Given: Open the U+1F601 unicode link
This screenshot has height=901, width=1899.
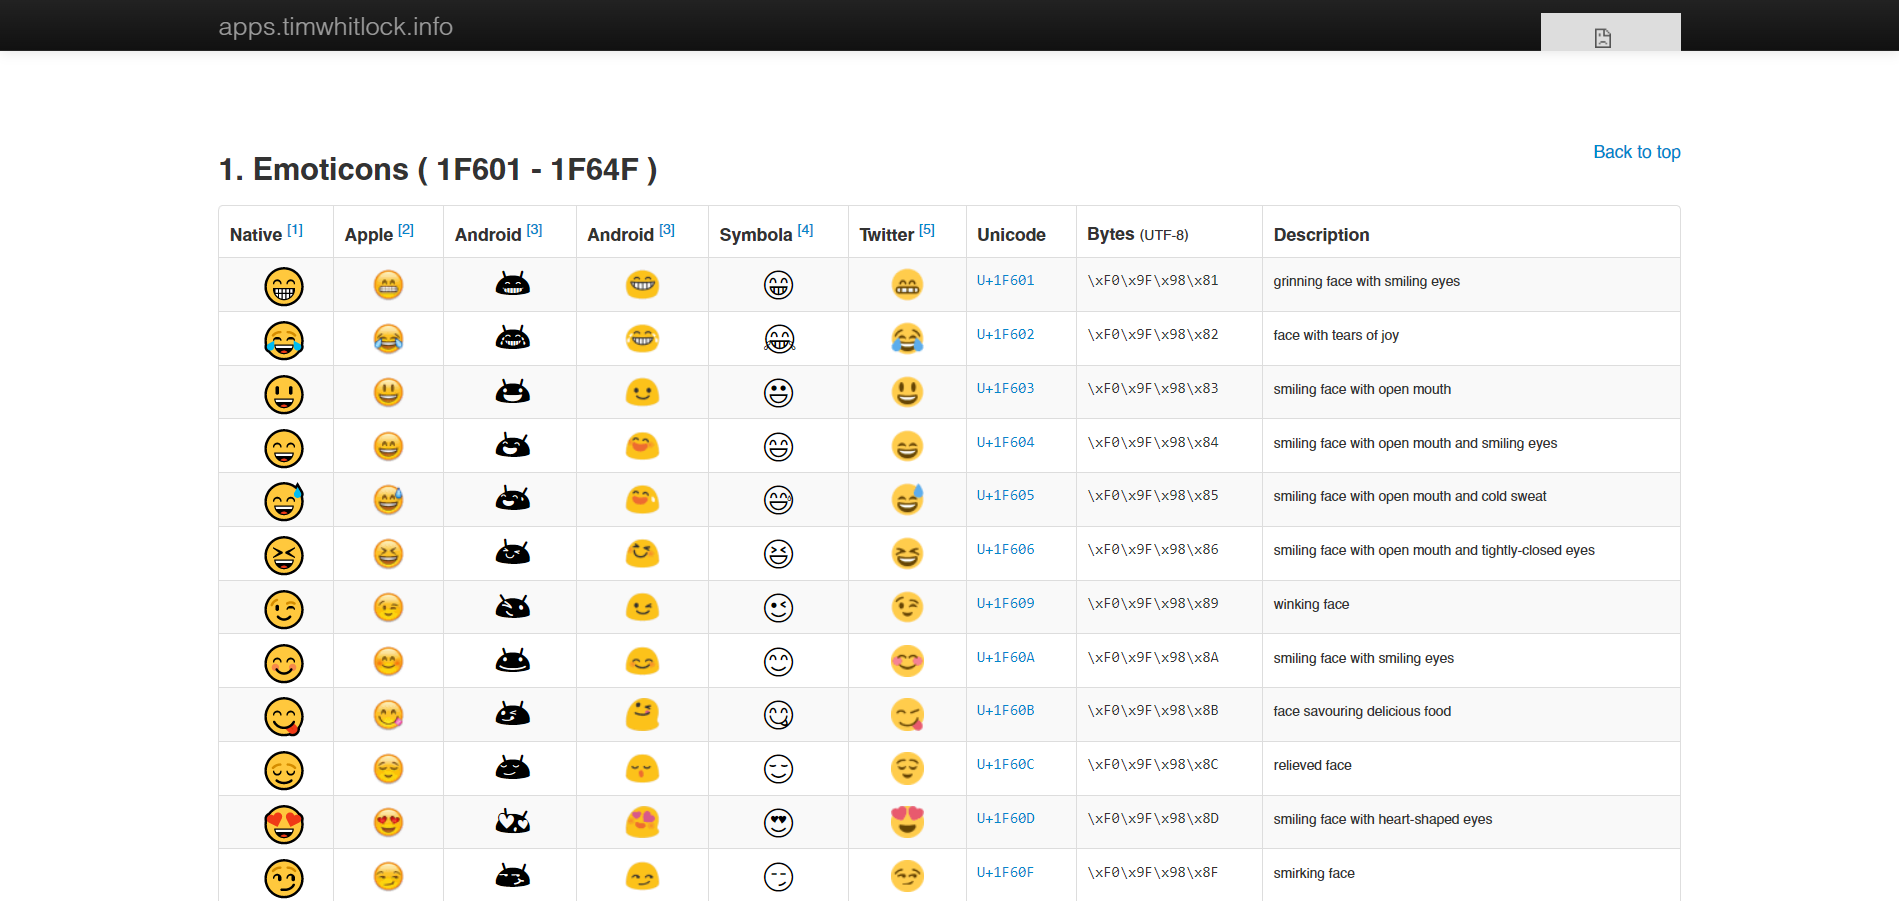Looking at the screenshot, I should coord(1005,281).
